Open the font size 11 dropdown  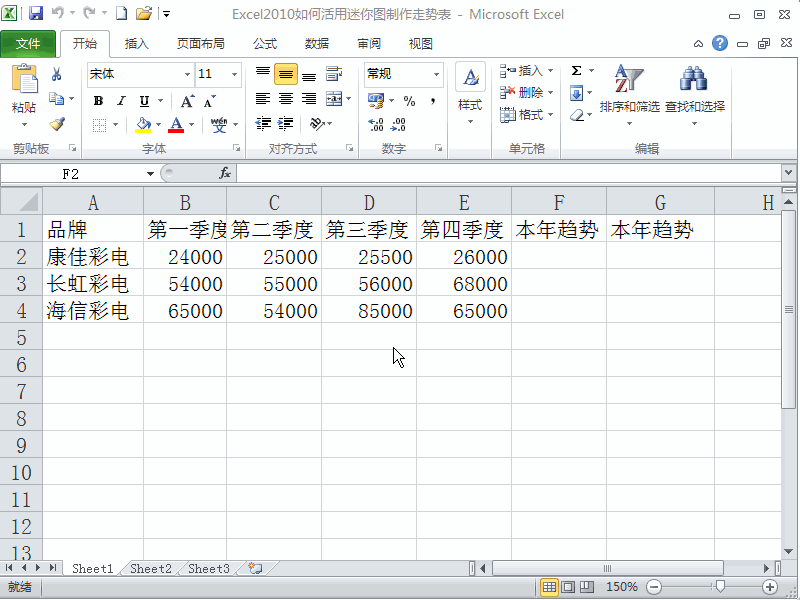tap(234, 74)
